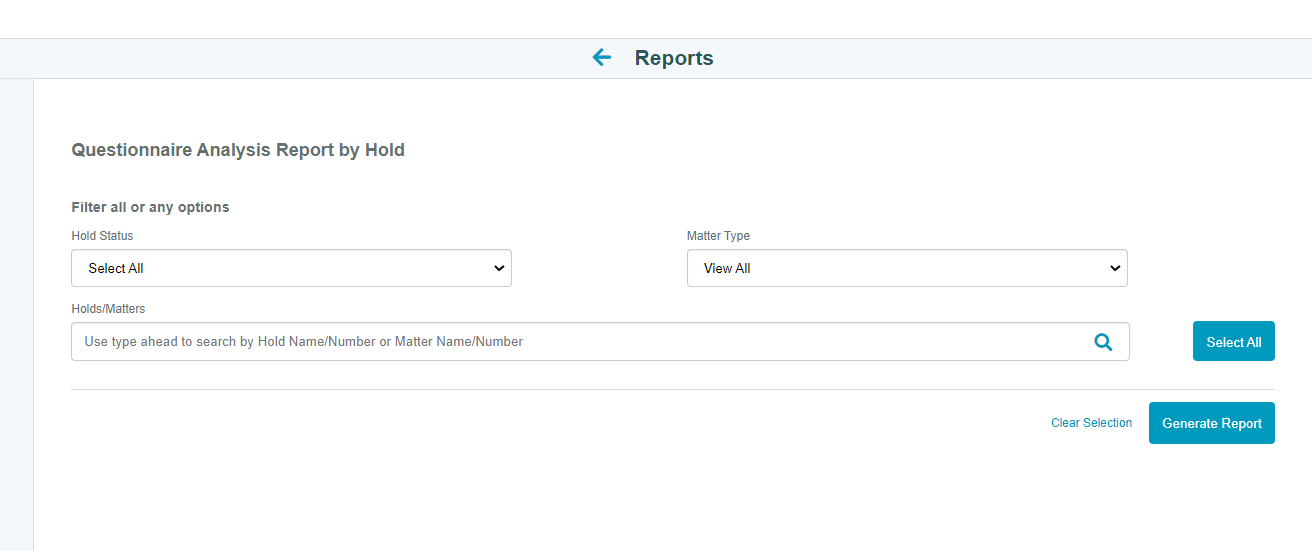Click the Generate Report button
The height and width of the screenshot is (551, 1312).
[1212, 423]
